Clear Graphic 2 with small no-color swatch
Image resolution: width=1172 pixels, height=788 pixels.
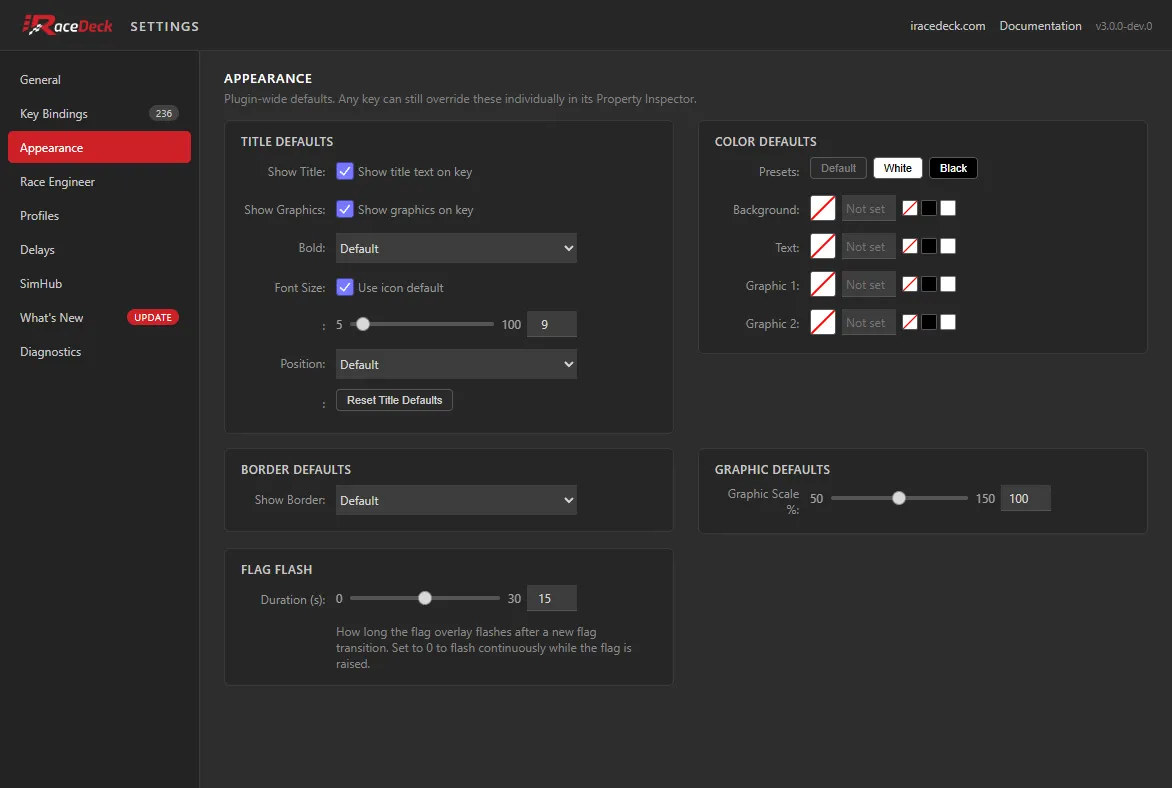coord(910,322)
